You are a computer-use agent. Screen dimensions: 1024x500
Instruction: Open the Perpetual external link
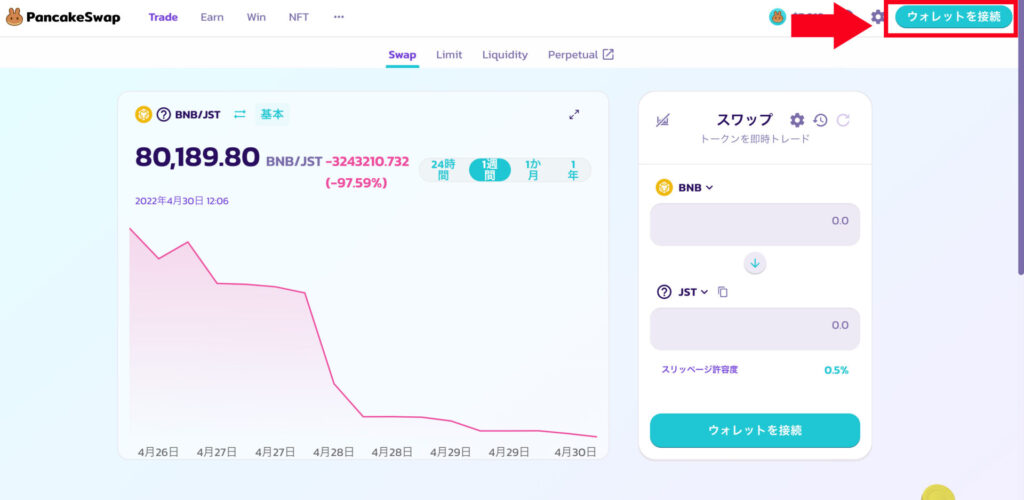(x=581, y=55)
